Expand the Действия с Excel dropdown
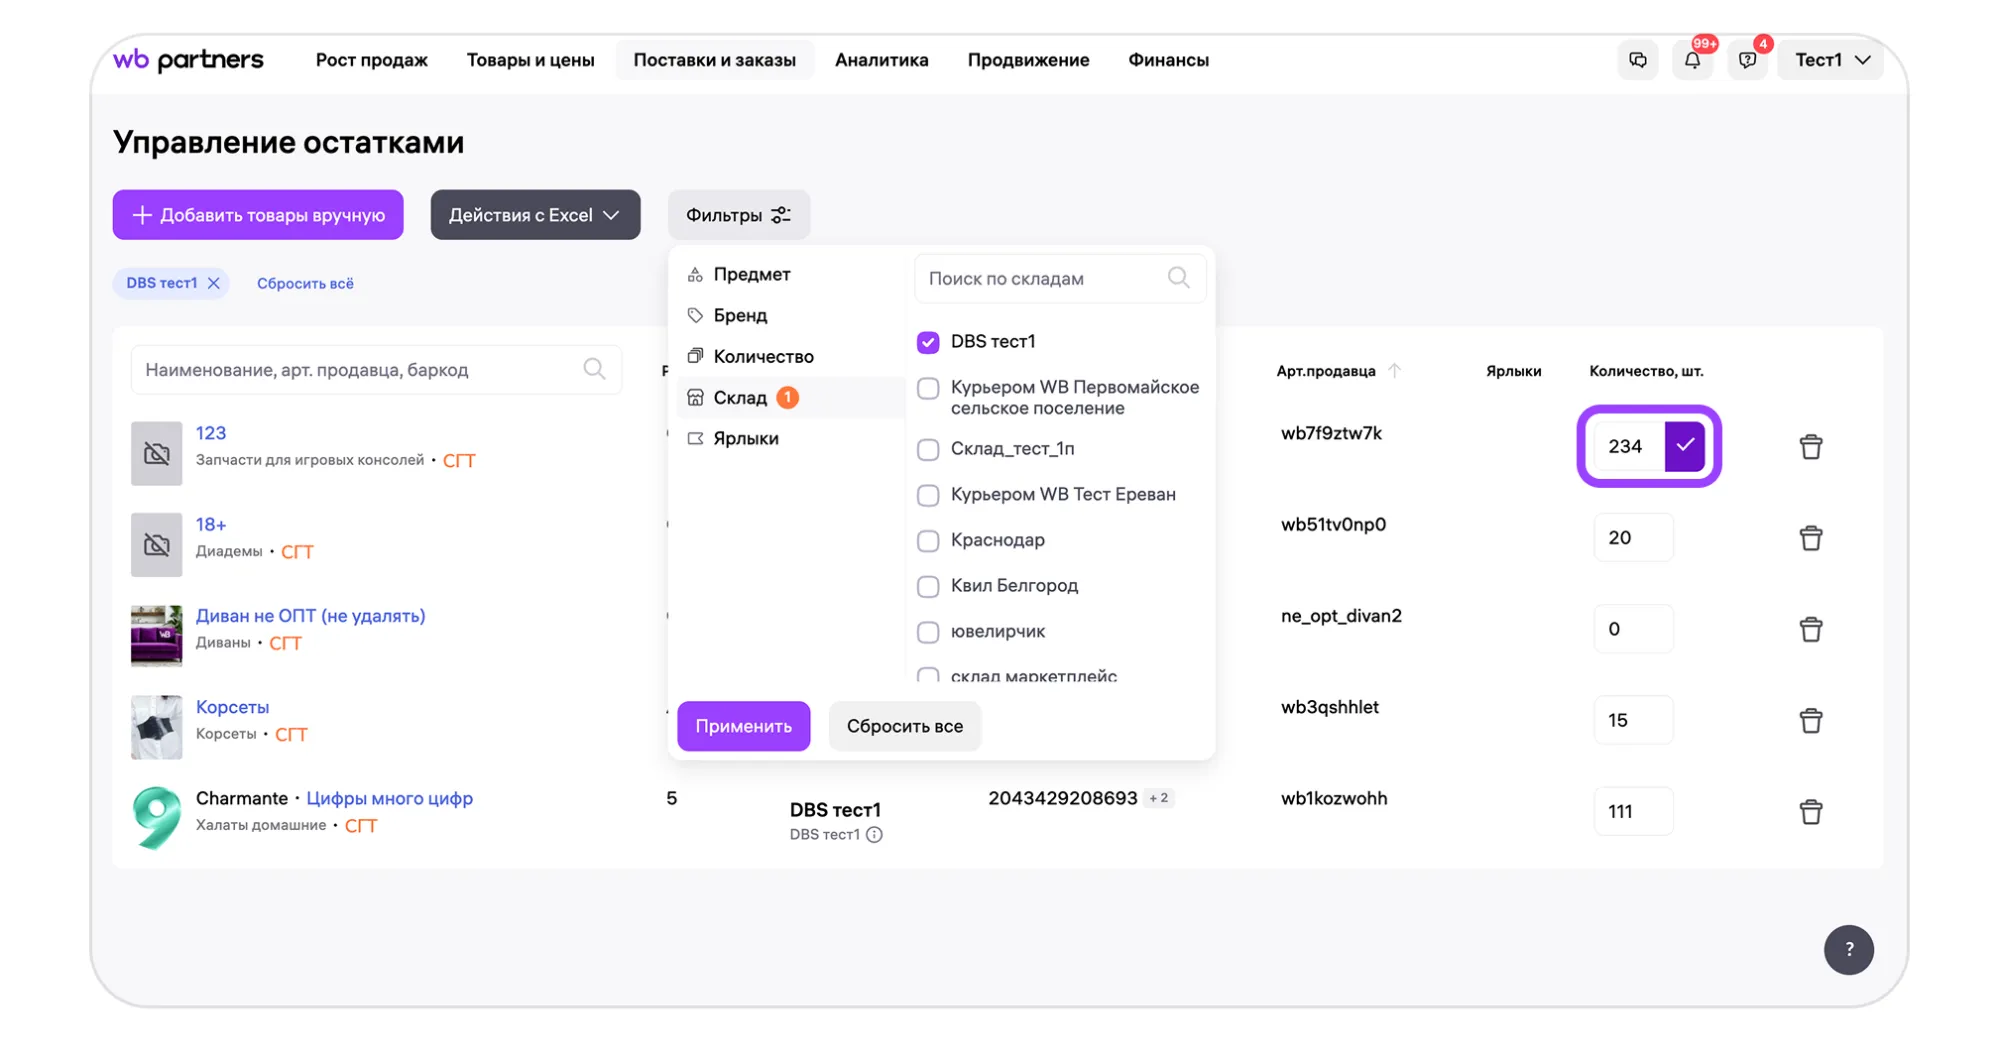Image resolution: width=1999 pixels, height=1042 pixels. tap(535, 215)
